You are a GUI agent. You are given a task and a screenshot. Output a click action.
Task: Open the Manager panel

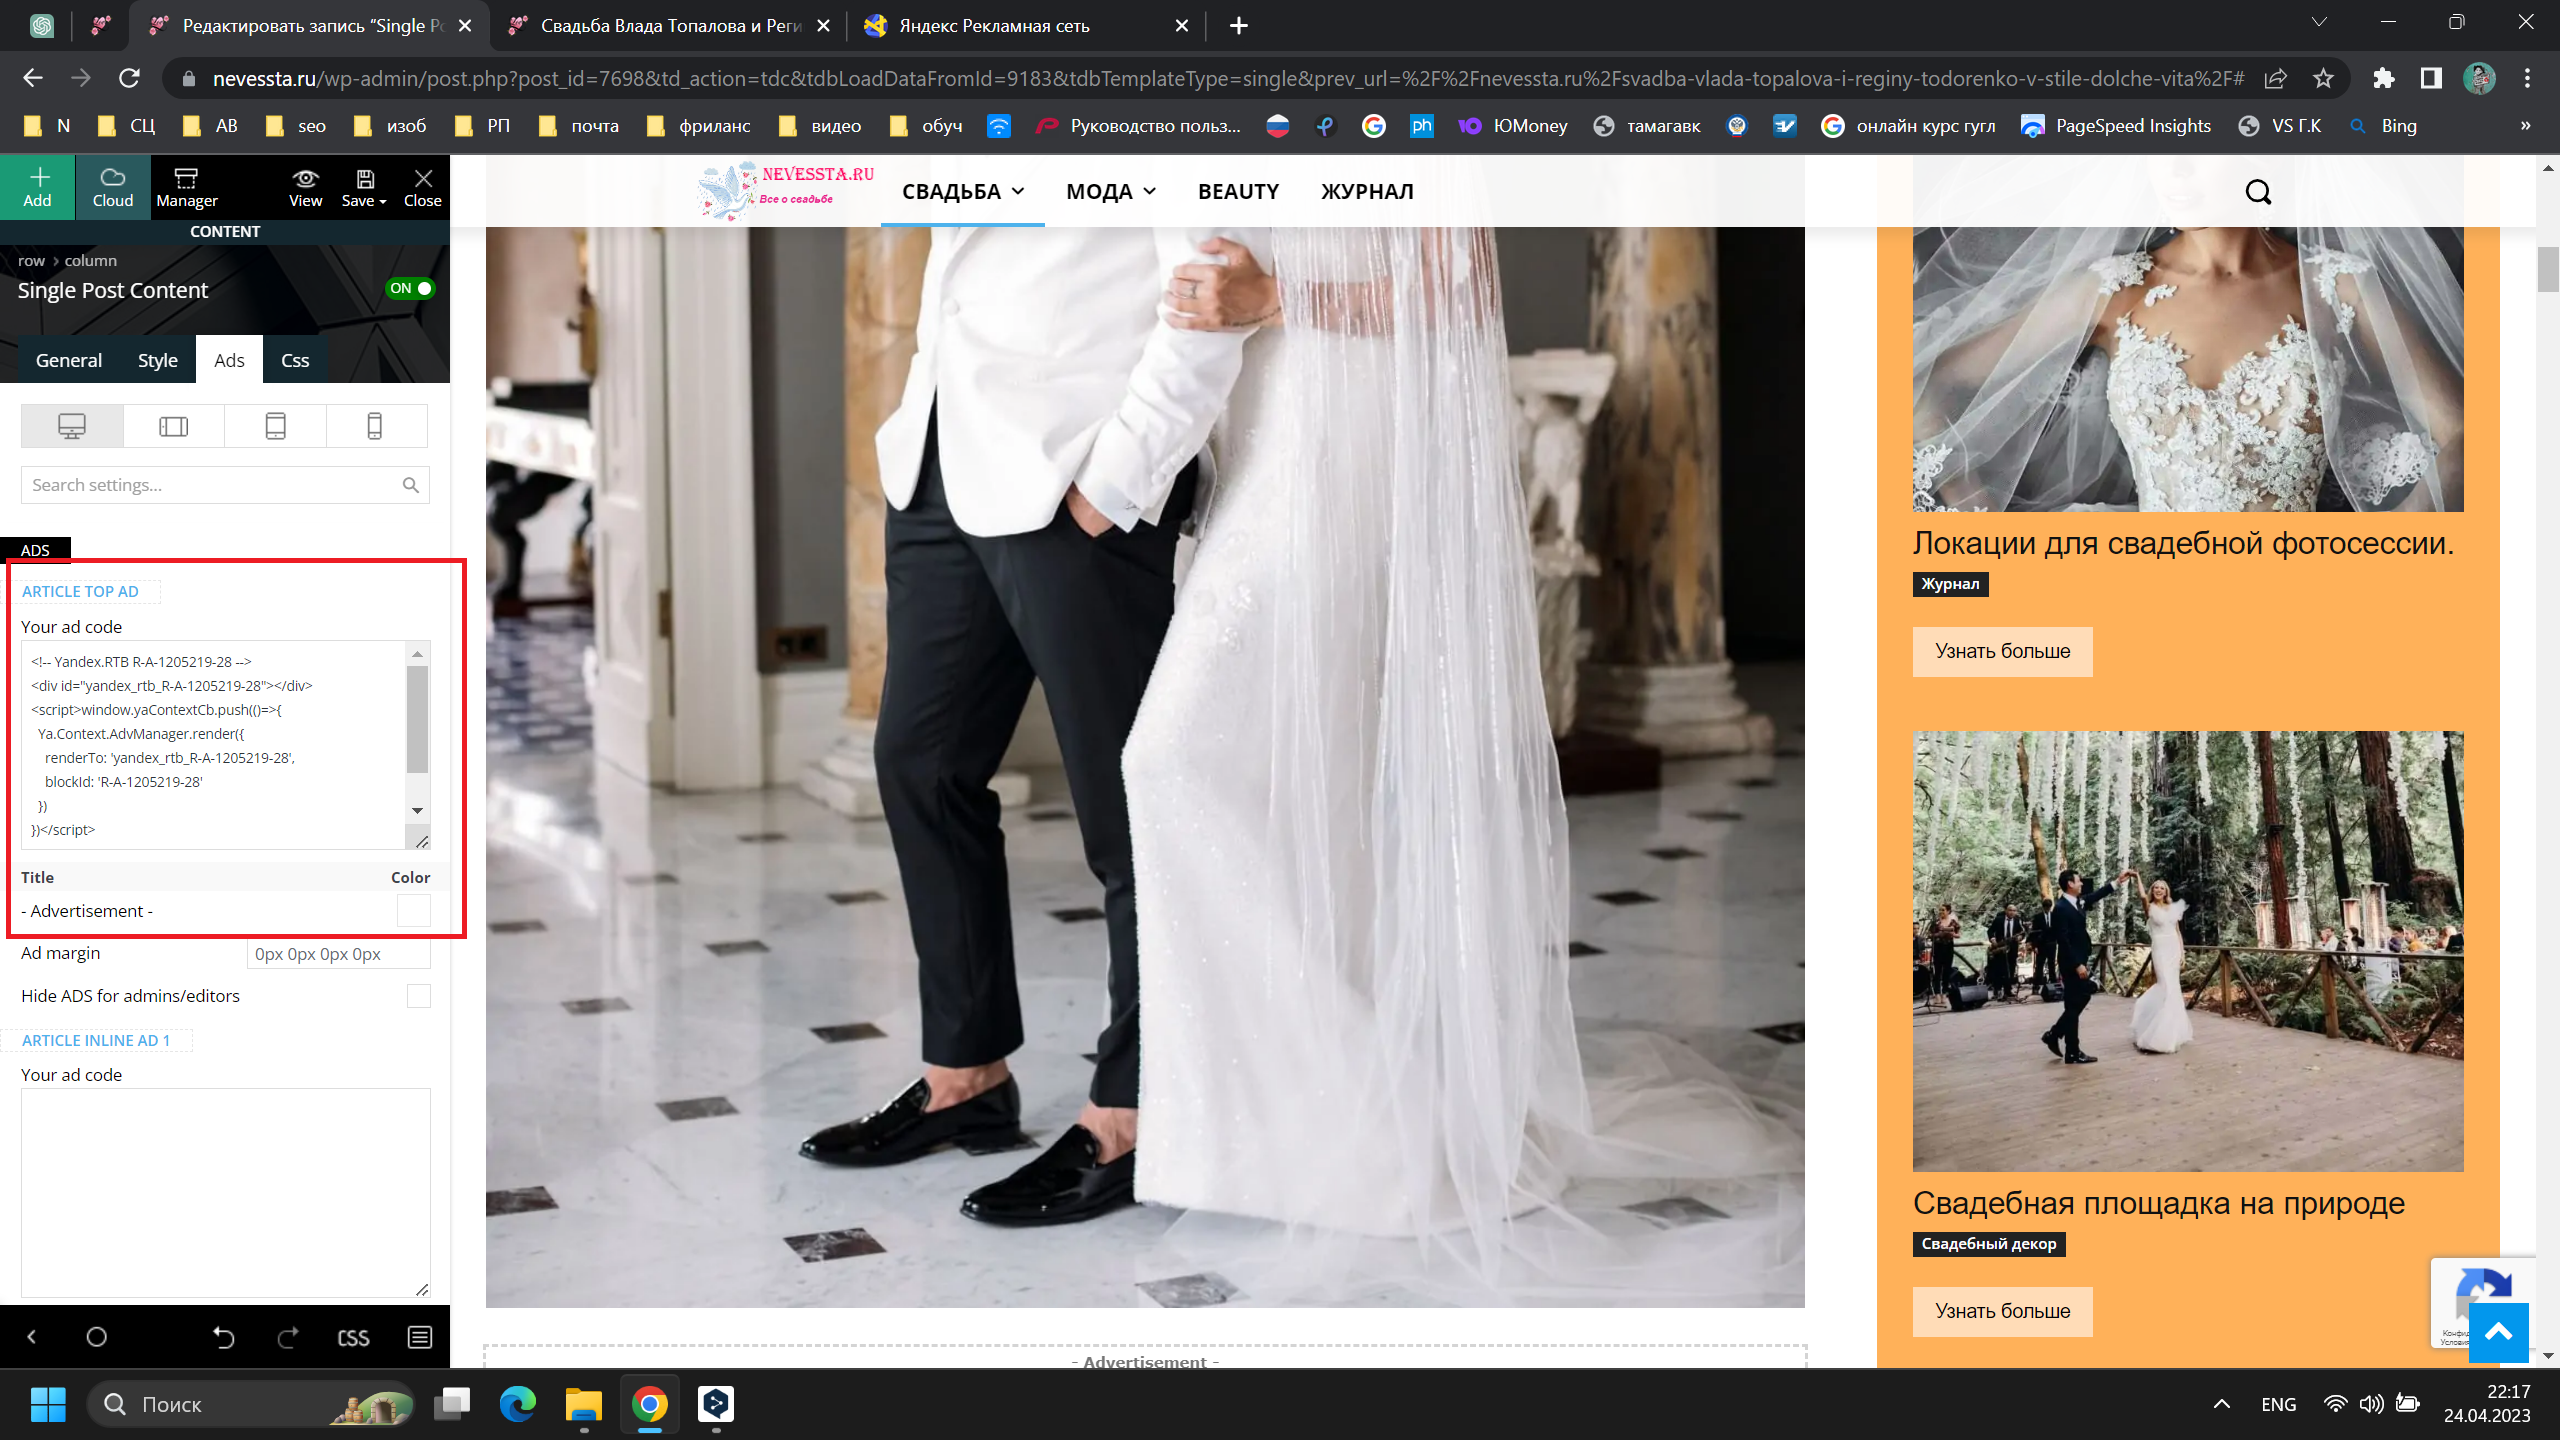[x=187, y=187]
